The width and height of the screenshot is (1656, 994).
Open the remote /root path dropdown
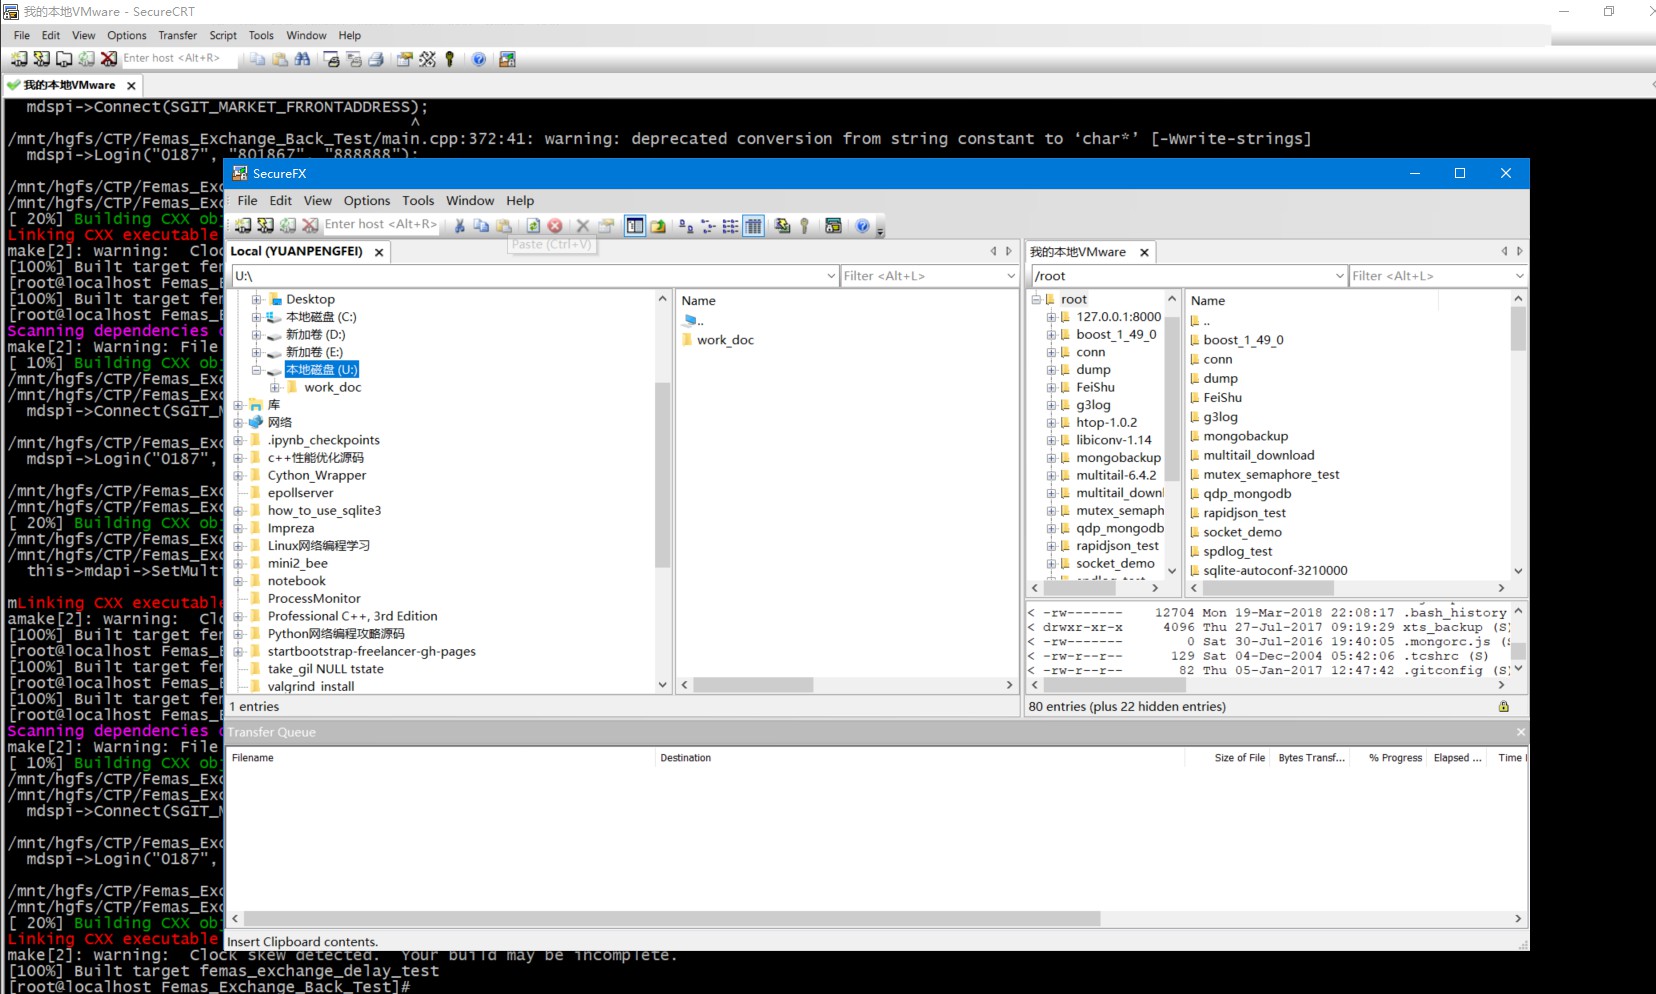pyautogui.click(x=1340, y=276)
